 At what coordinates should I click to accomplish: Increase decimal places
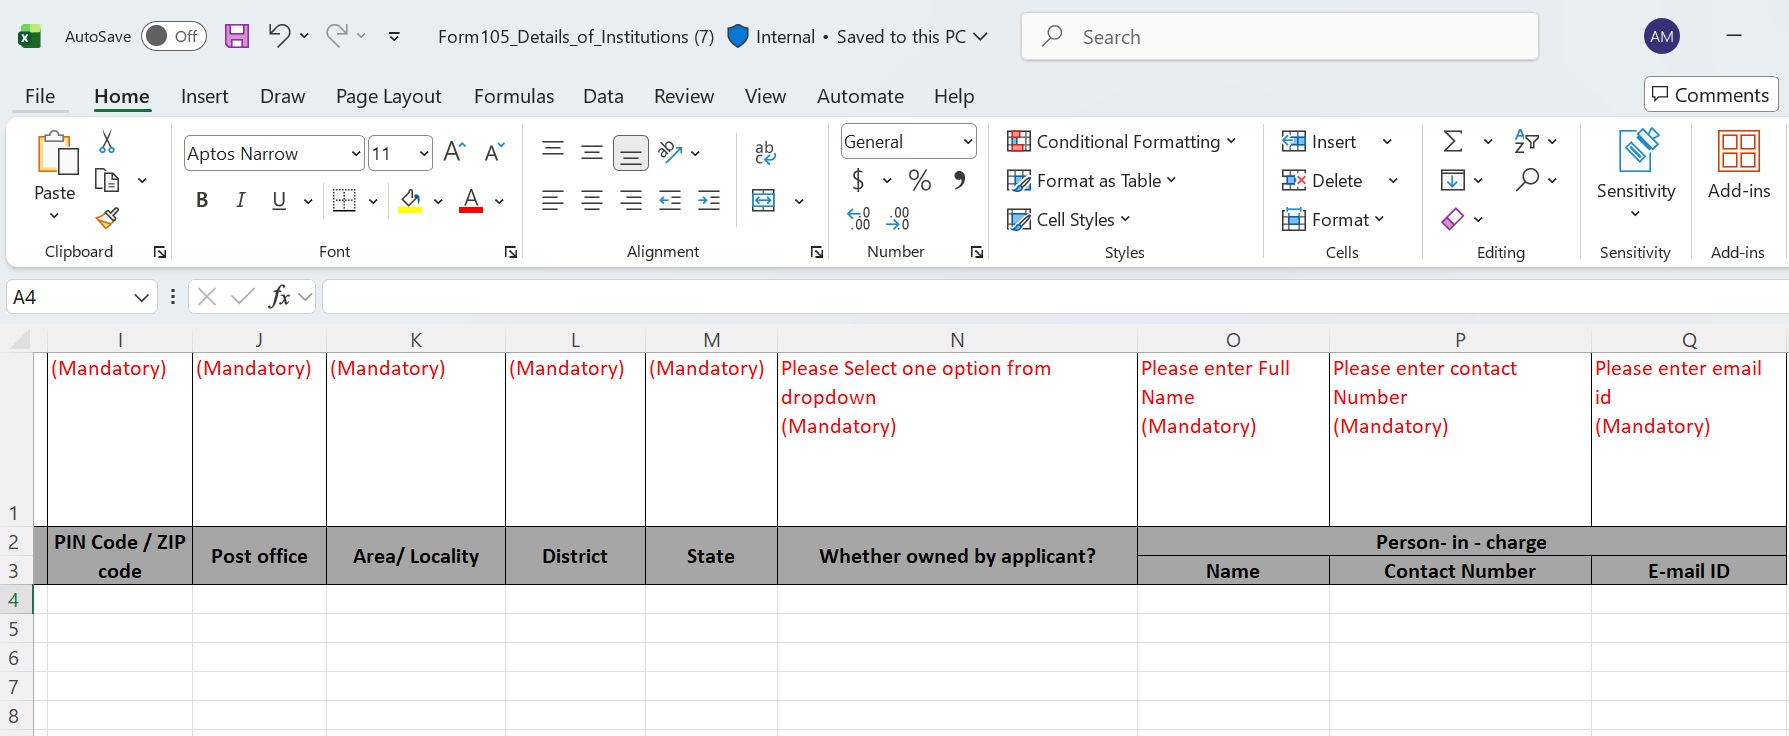859,218
